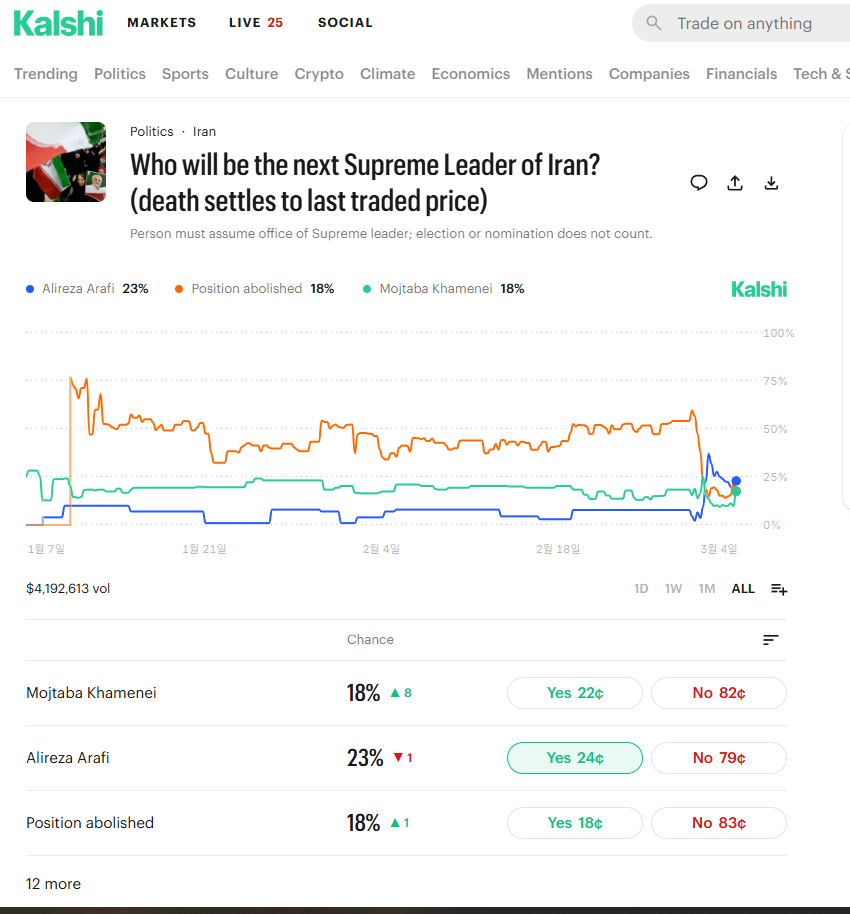Open the MARKETS menu

[x=161, y=23]
